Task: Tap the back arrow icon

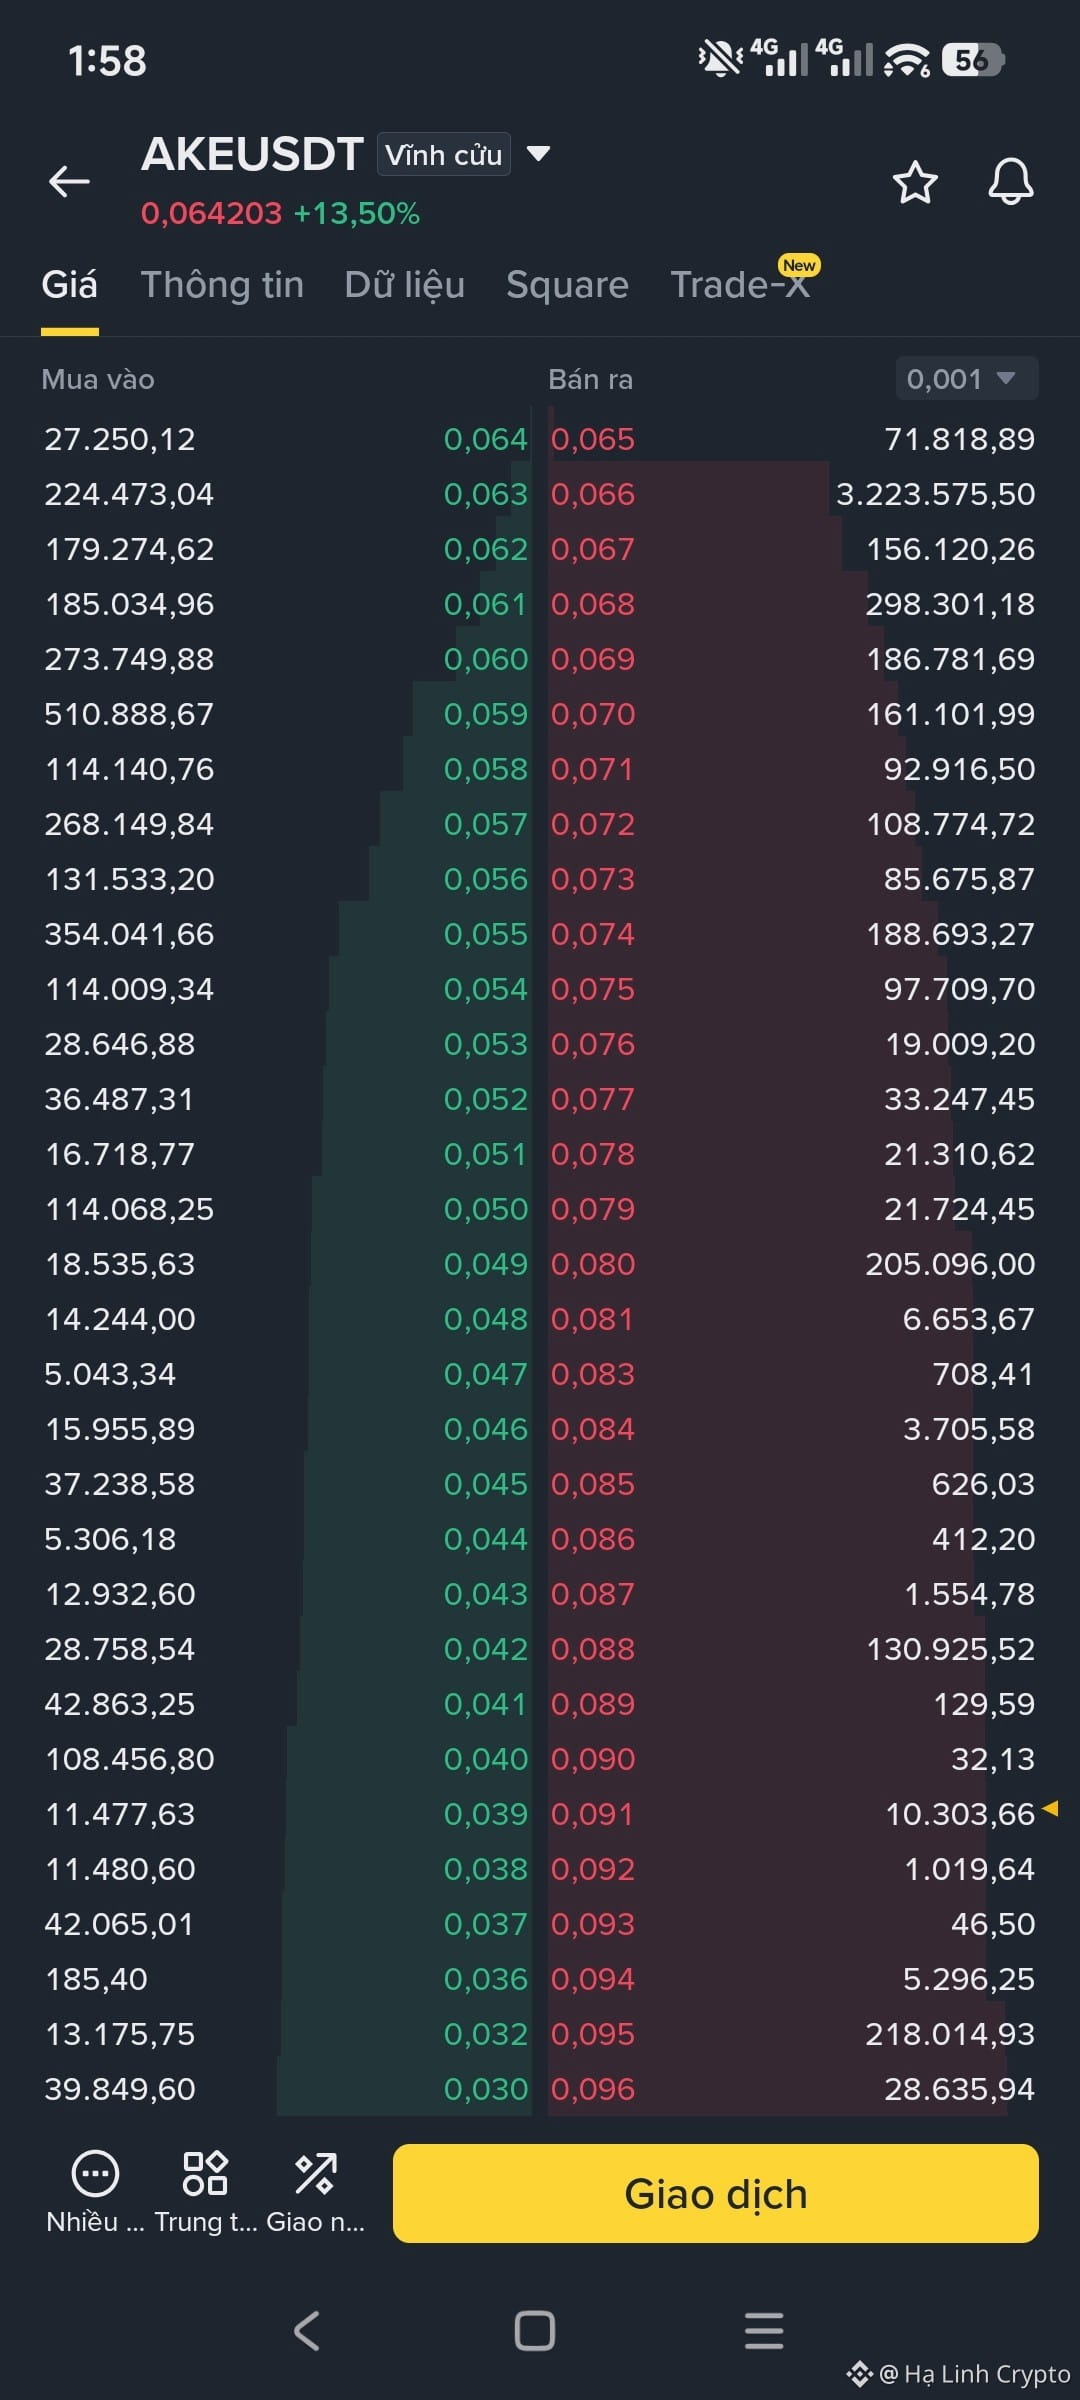Action: tap(69, 181)
